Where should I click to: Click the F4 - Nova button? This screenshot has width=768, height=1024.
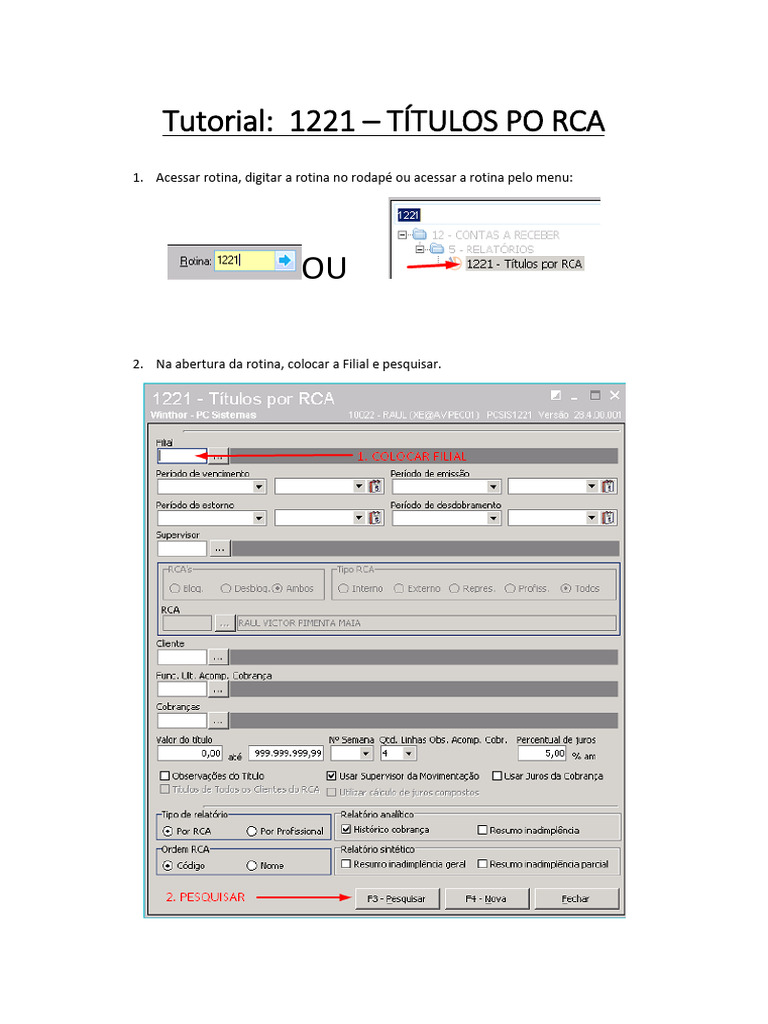(x=487, y=899)
